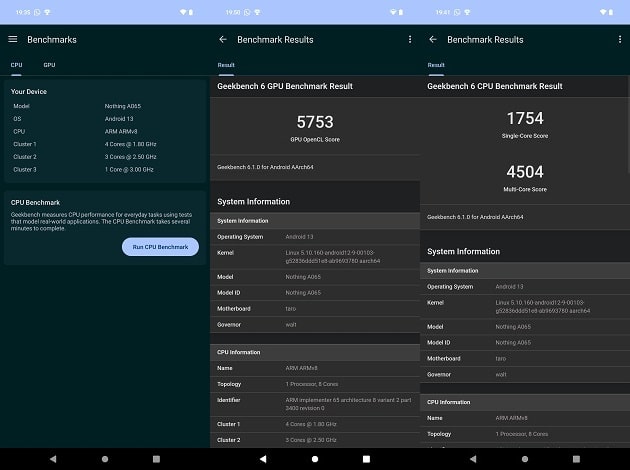Image resolution: width=630 pixels, height=470 pixels.
Task: Tap Android home button on left phone
Action: point(105,459)
